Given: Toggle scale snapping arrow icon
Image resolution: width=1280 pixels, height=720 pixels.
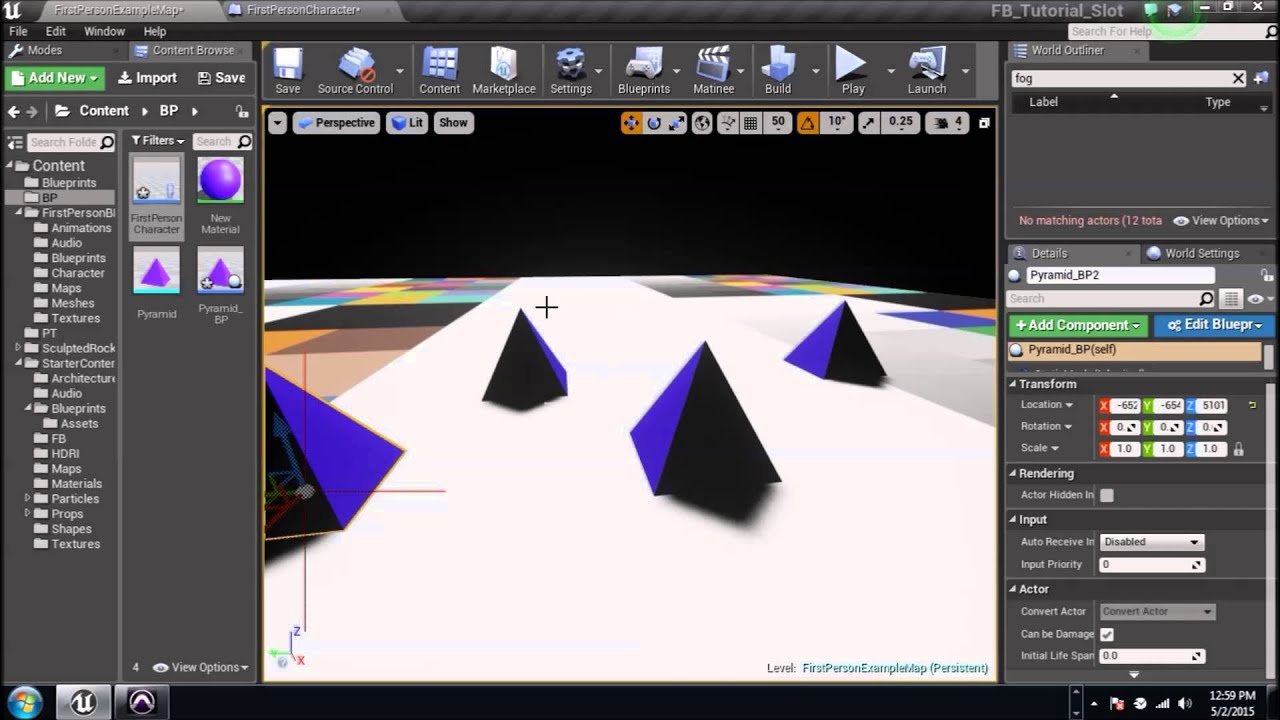Looking at the screenshot, I should 868,123.
